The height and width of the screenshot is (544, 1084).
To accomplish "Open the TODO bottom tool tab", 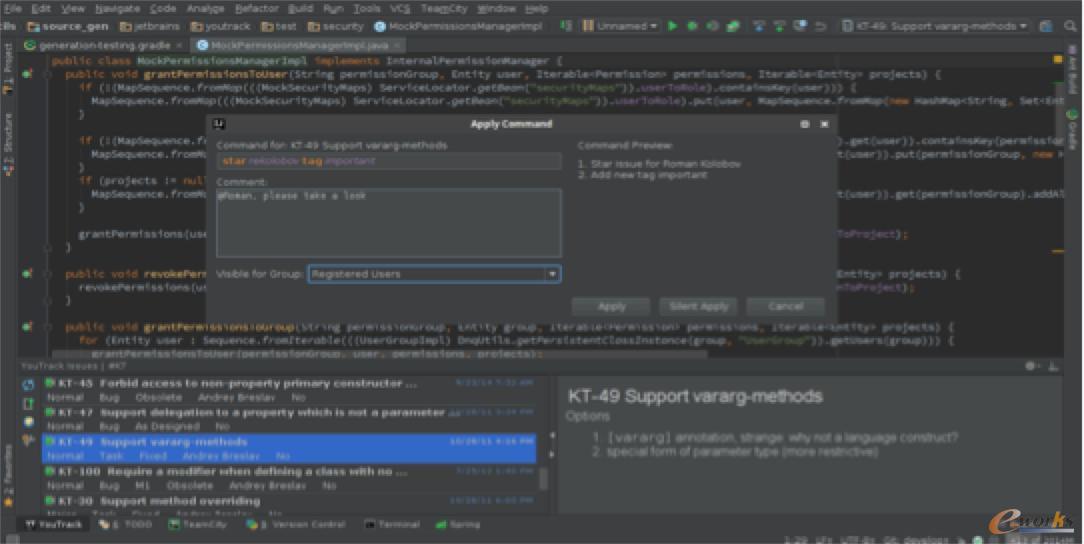I will point(125,525).
